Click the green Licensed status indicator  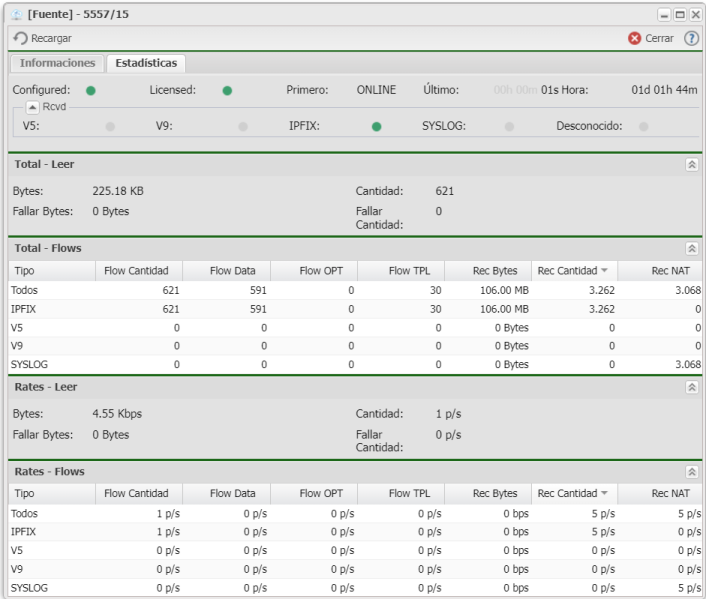coord(227,90)
